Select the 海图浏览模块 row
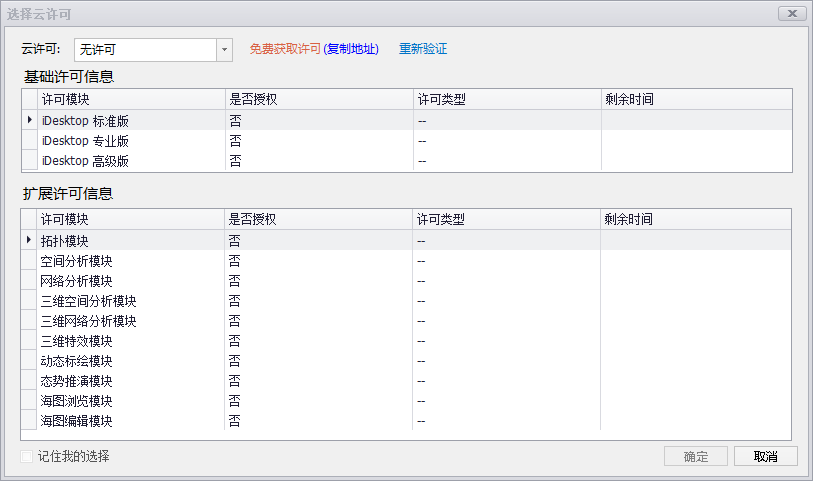813x481 pixels. 406,401
